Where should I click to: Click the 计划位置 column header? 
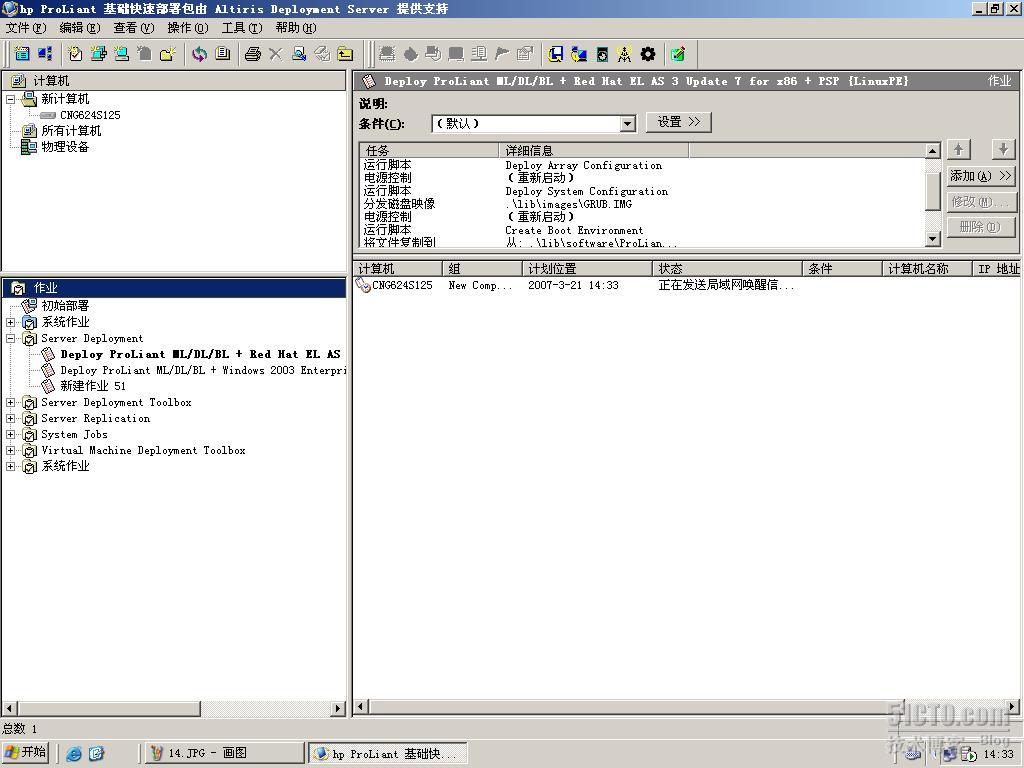(x=587, y=268)
